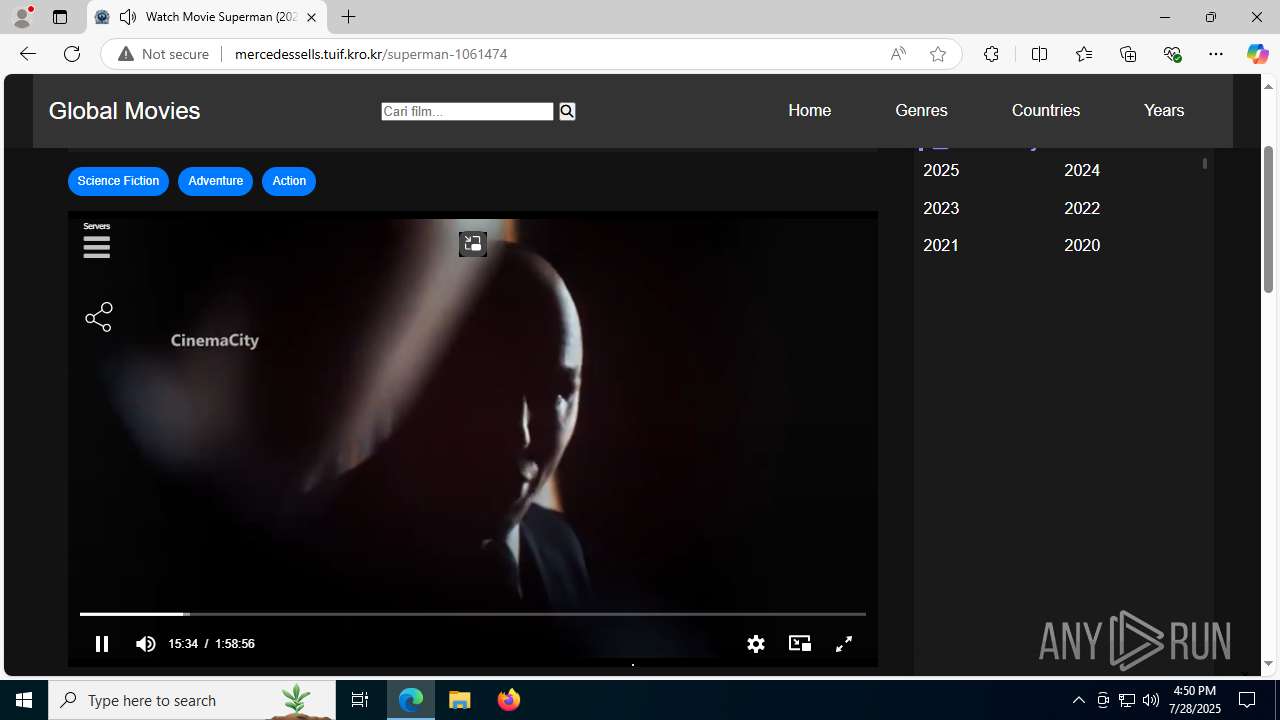Open Edge Settings and more menu
This screenshot has height=720, width=1280.
[x=1216, y=54]
